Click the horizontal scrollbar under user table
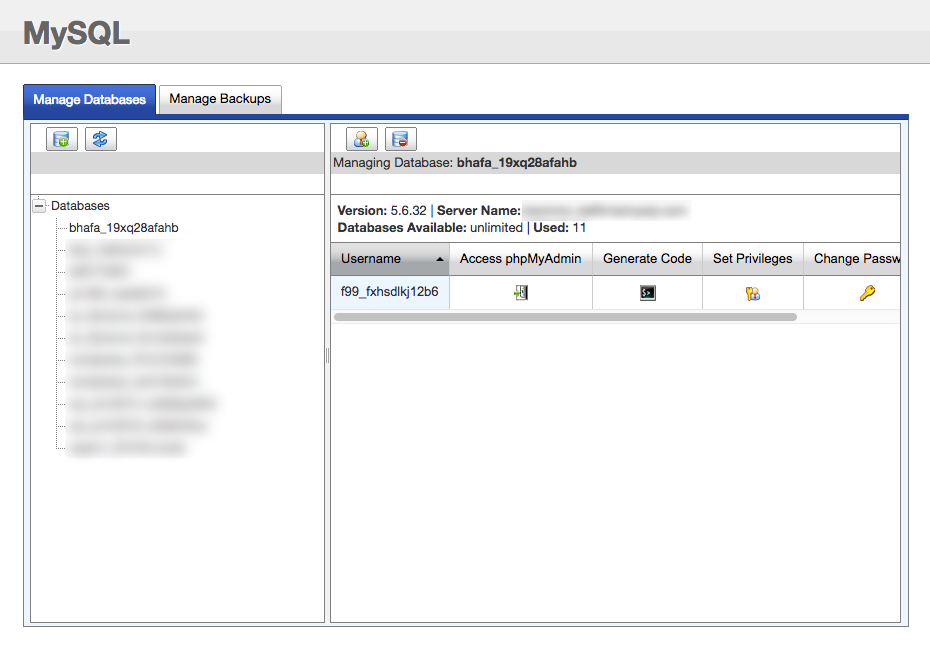The image size is (930, 646). (x=565, y=317)
